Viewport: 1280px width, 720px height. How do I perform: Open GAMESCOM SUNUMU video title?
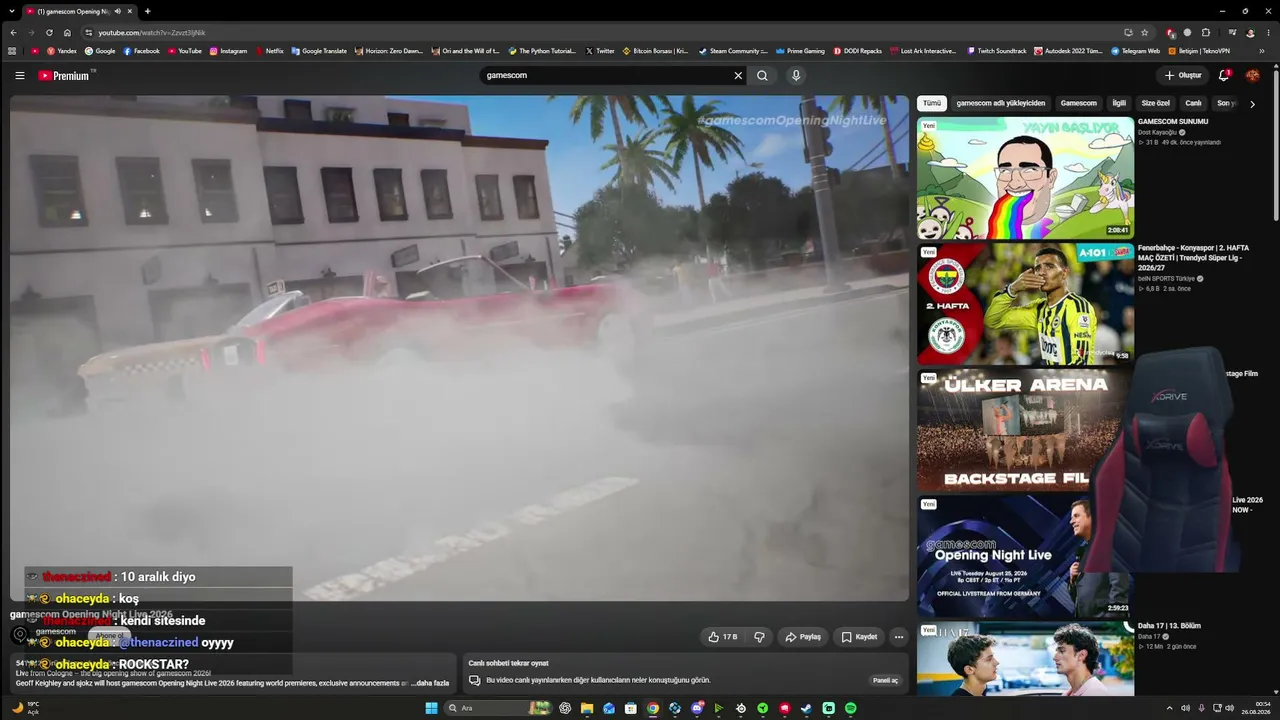pos(1173,122)
